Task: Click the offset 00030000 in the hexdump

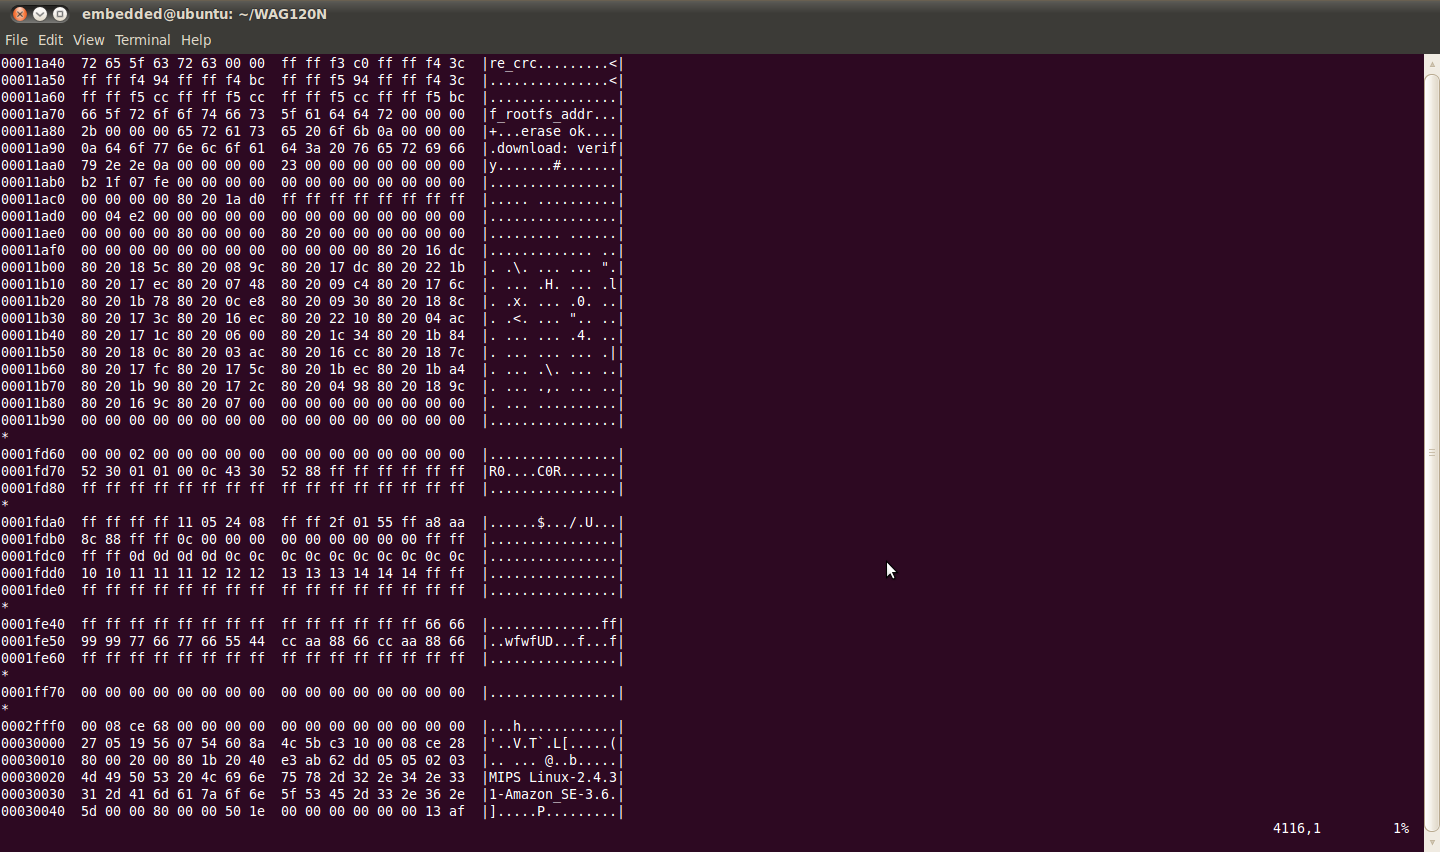Action: (33, 743)
